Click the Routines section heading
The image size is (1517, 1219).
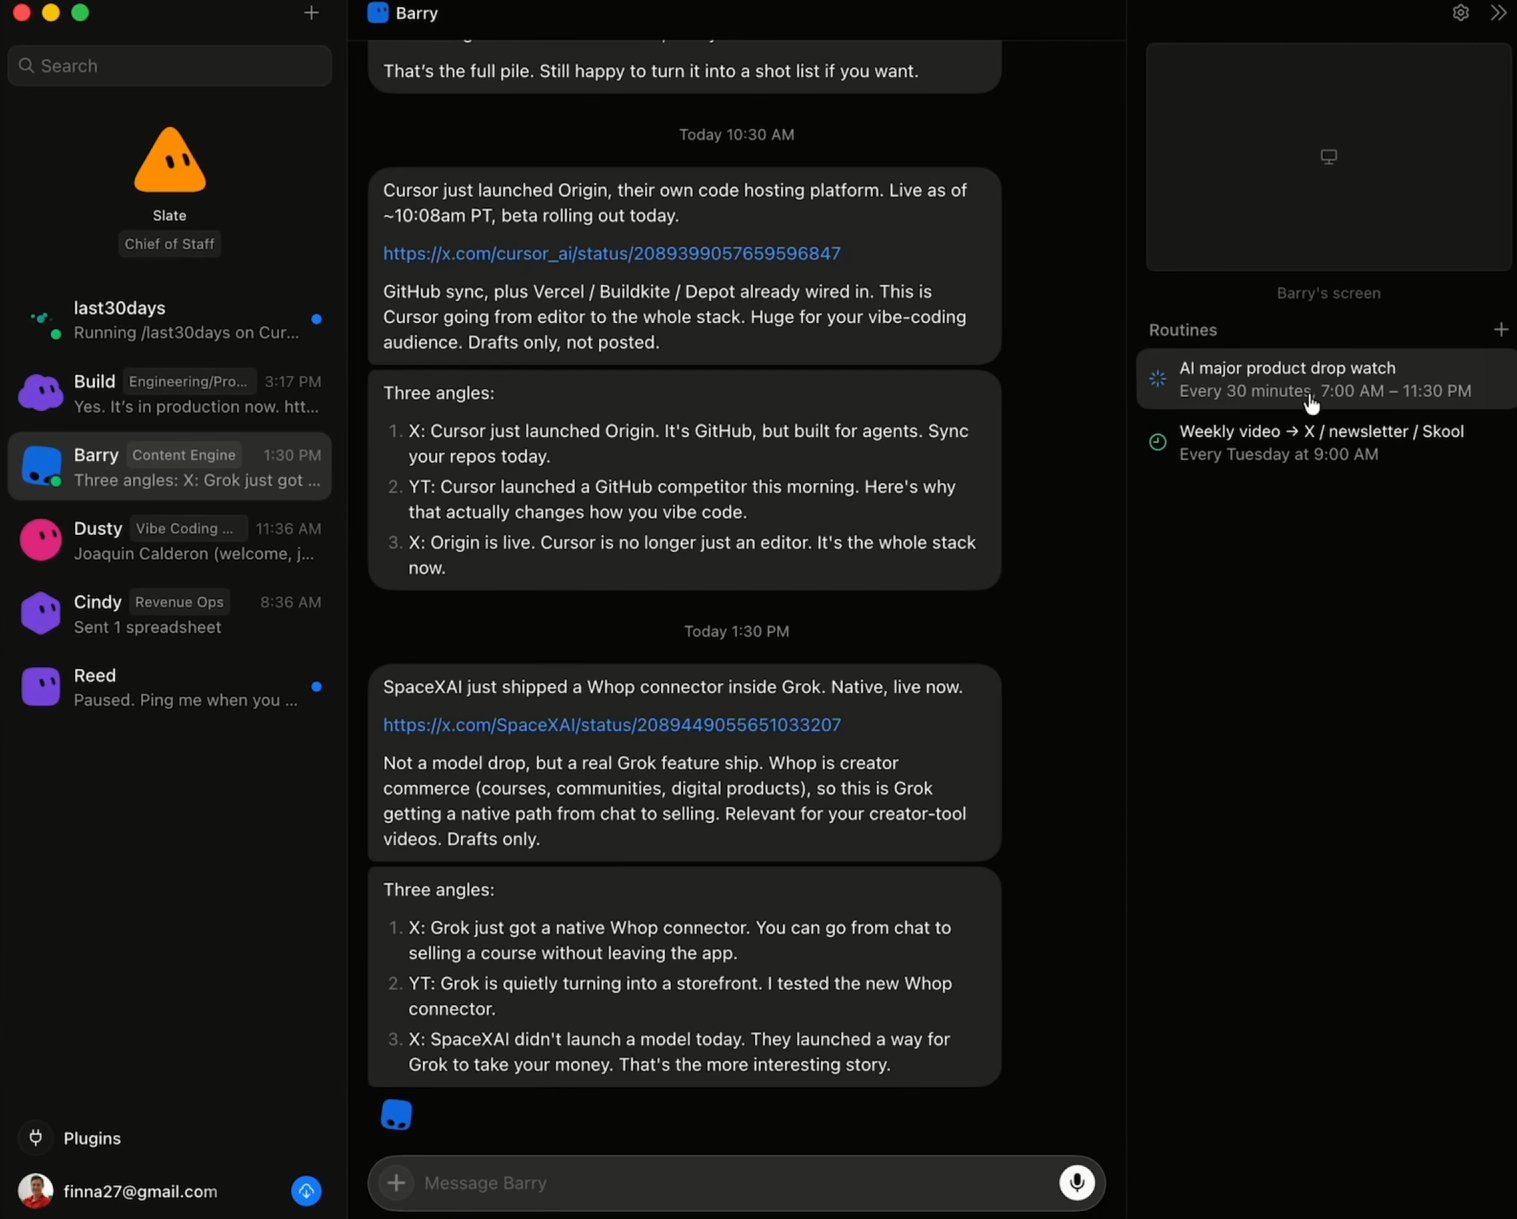point(1183,330)
